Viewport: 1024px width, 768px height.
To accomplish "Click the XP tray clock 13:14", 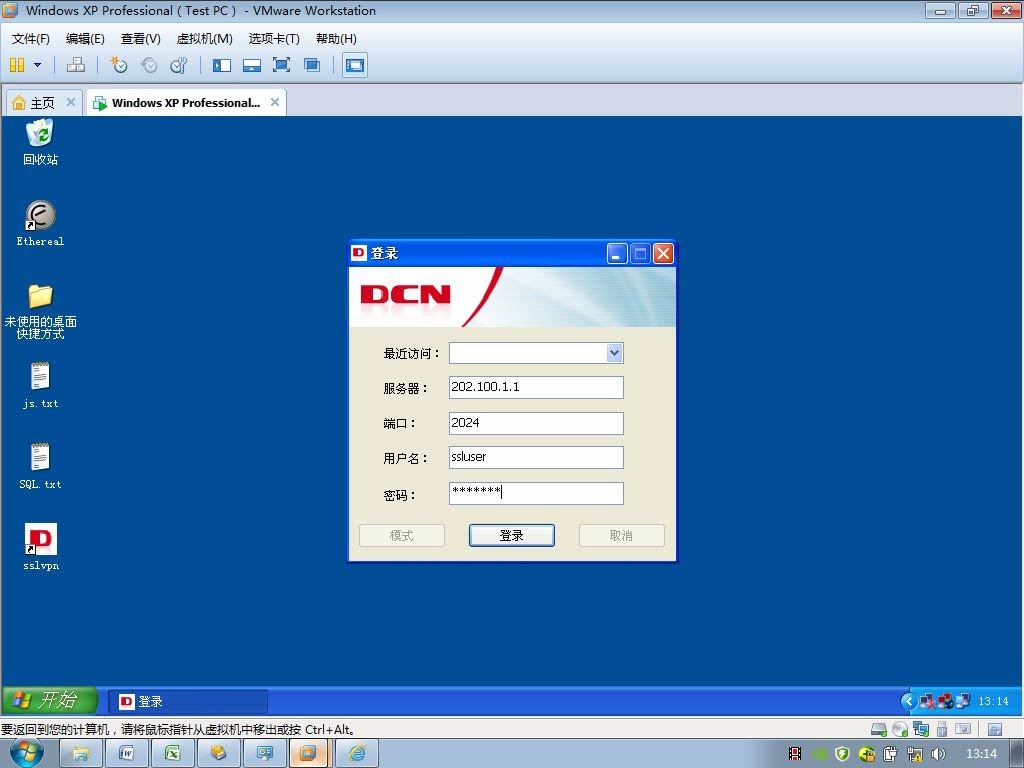I will click(x=993, y=701).
